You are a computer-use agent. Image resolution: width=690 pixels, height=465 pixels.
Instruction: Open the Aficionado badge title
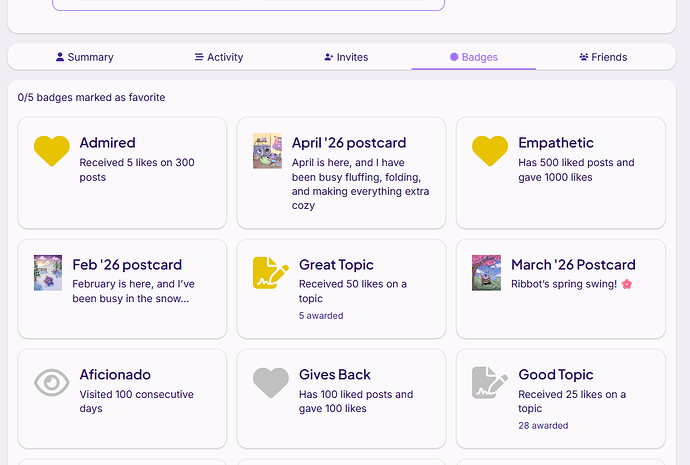(x=115, y=375)
